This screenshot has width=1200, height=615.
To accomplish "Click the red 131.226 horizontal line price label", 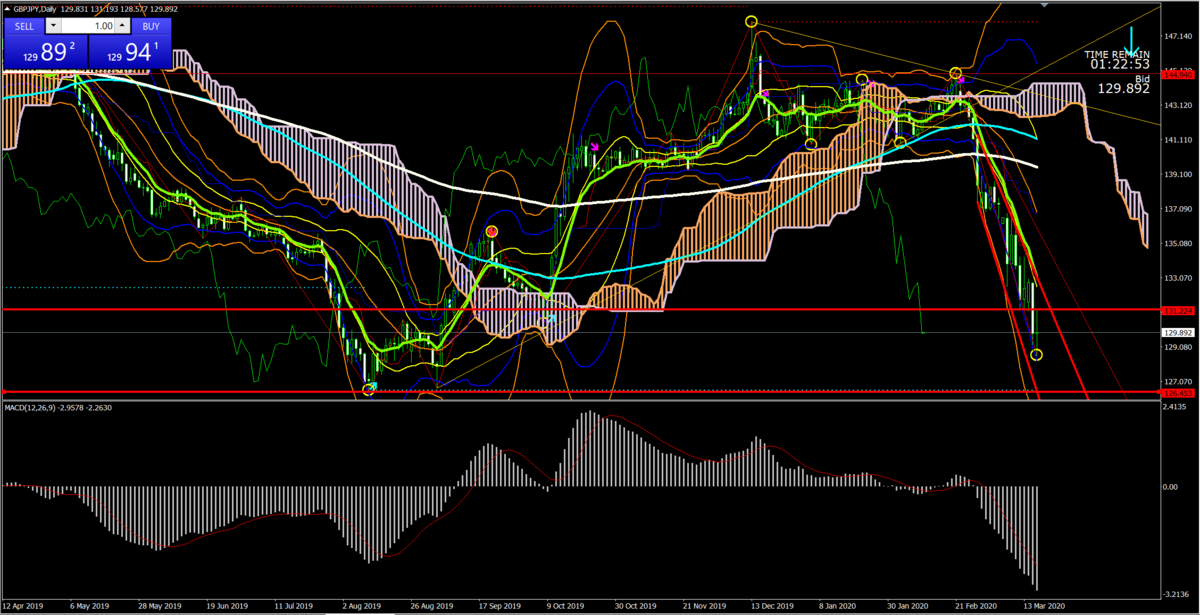I will pos(1180,311).
